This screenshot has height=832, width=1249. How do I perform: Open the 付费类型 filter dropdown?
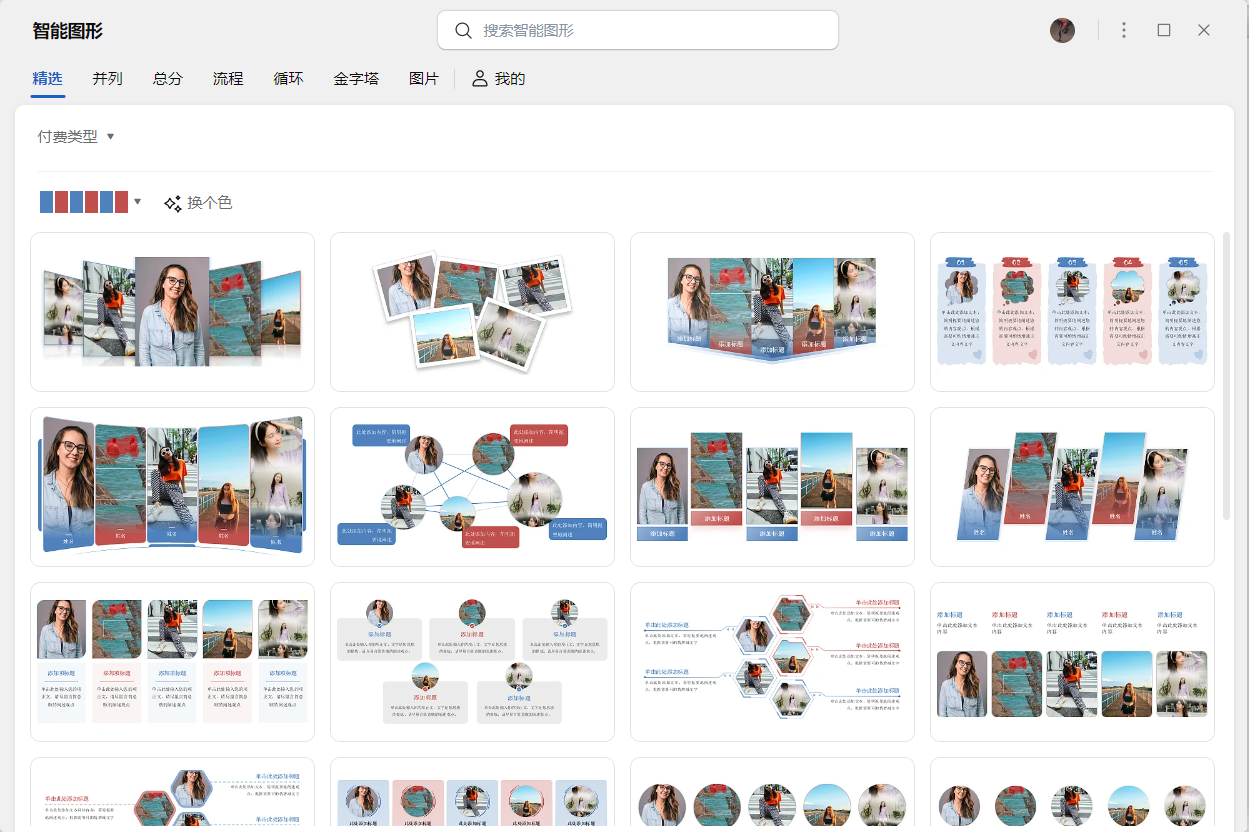[x=75, y=136]
